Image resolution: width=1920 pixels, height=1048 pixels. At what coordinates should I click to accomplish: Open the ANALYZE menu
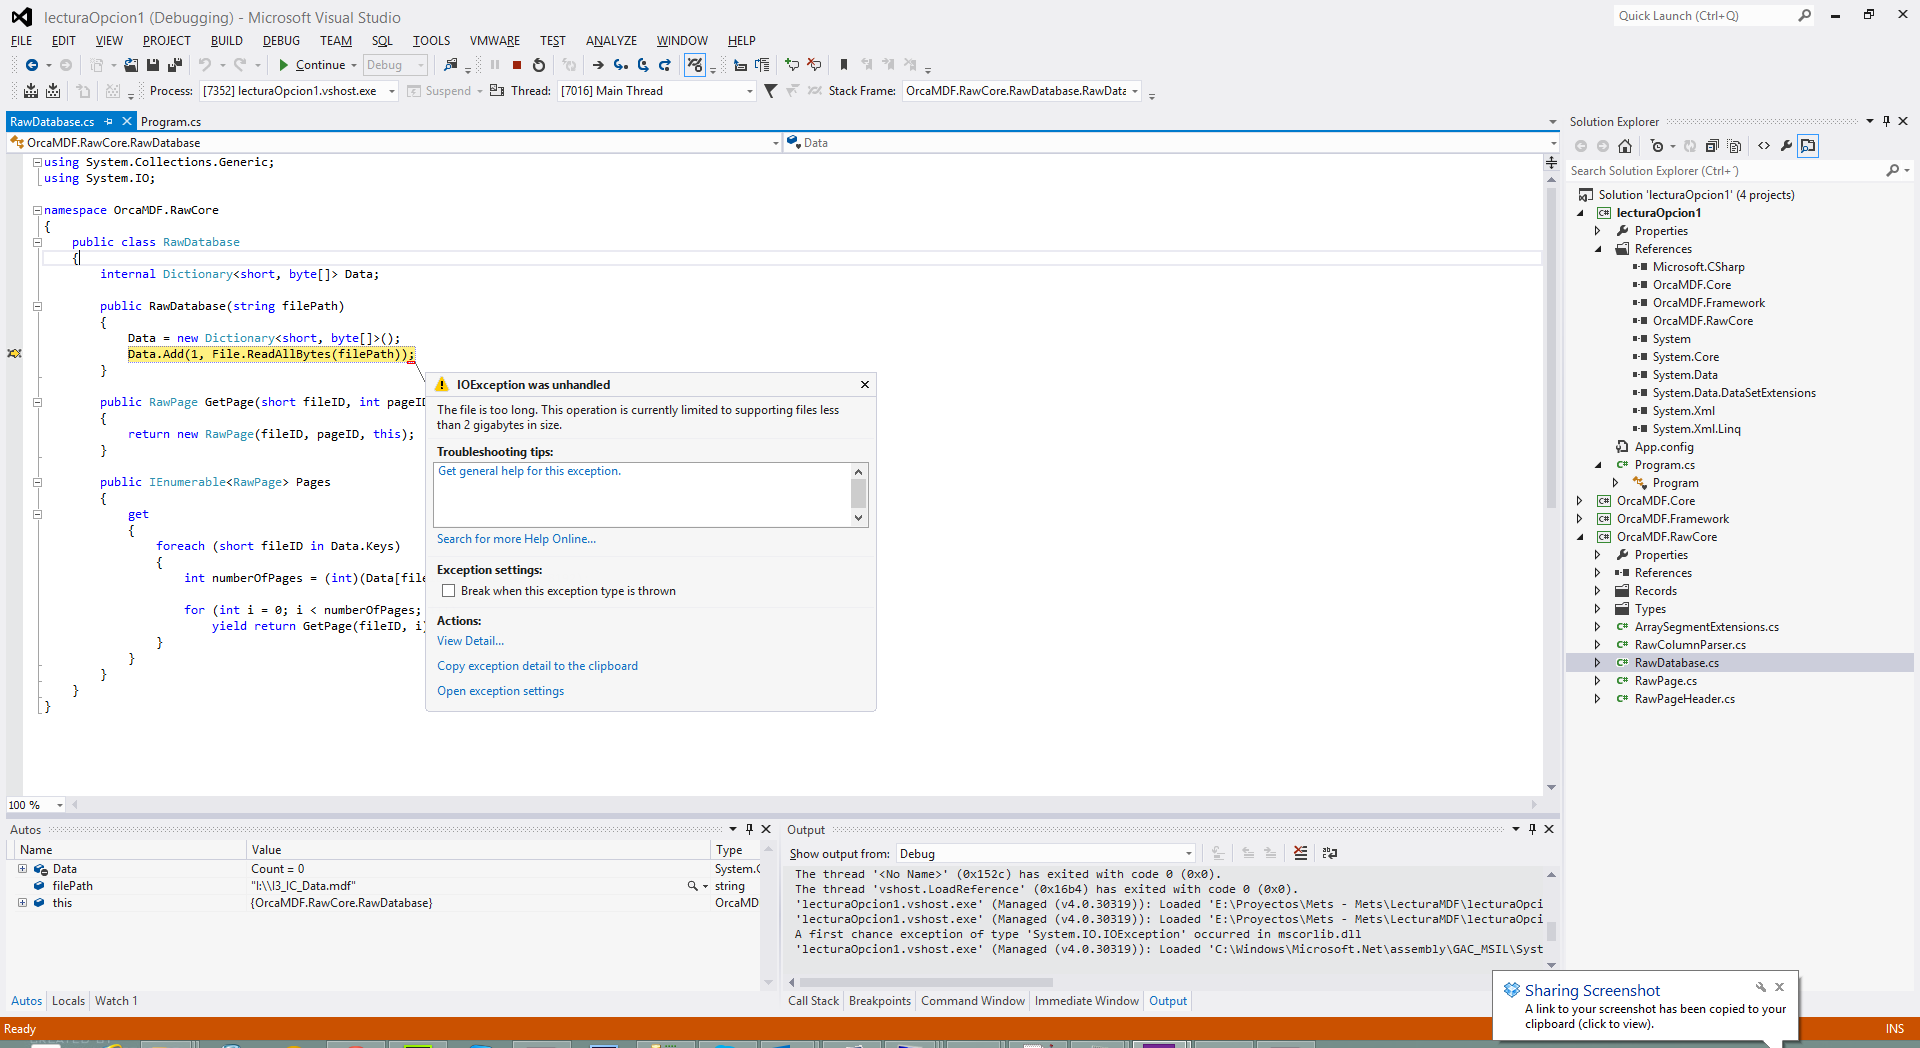coord(611,41)
